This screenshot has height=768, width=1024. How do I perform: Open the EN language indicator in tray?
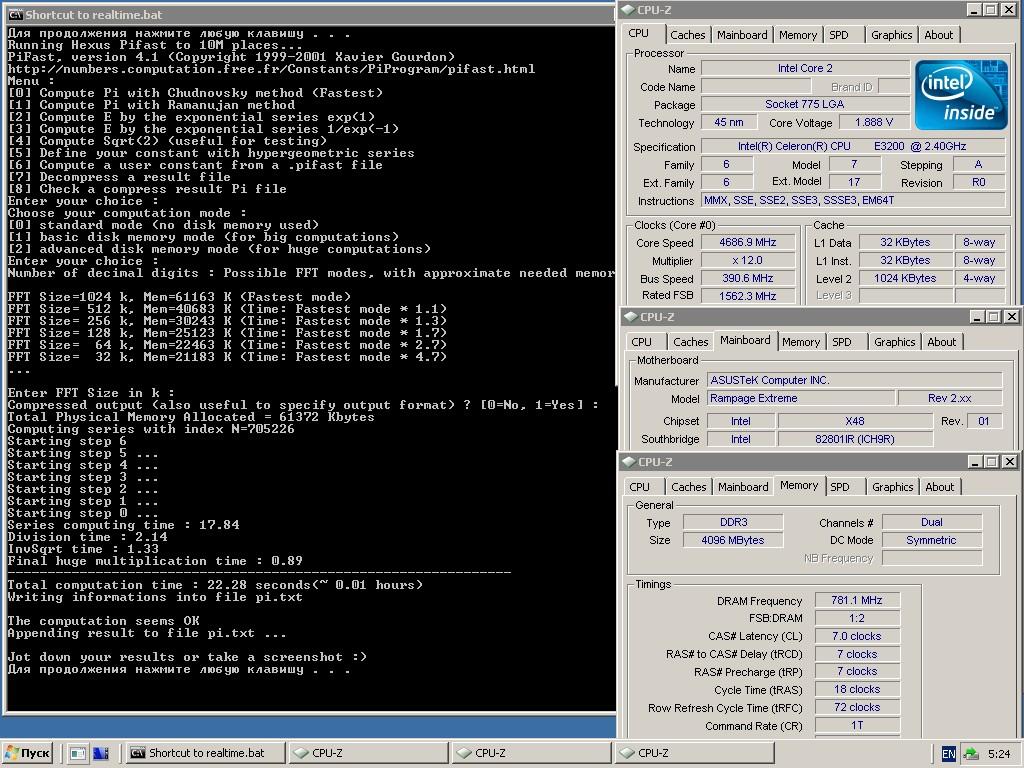pyautogui.click(x=948, y=754)
